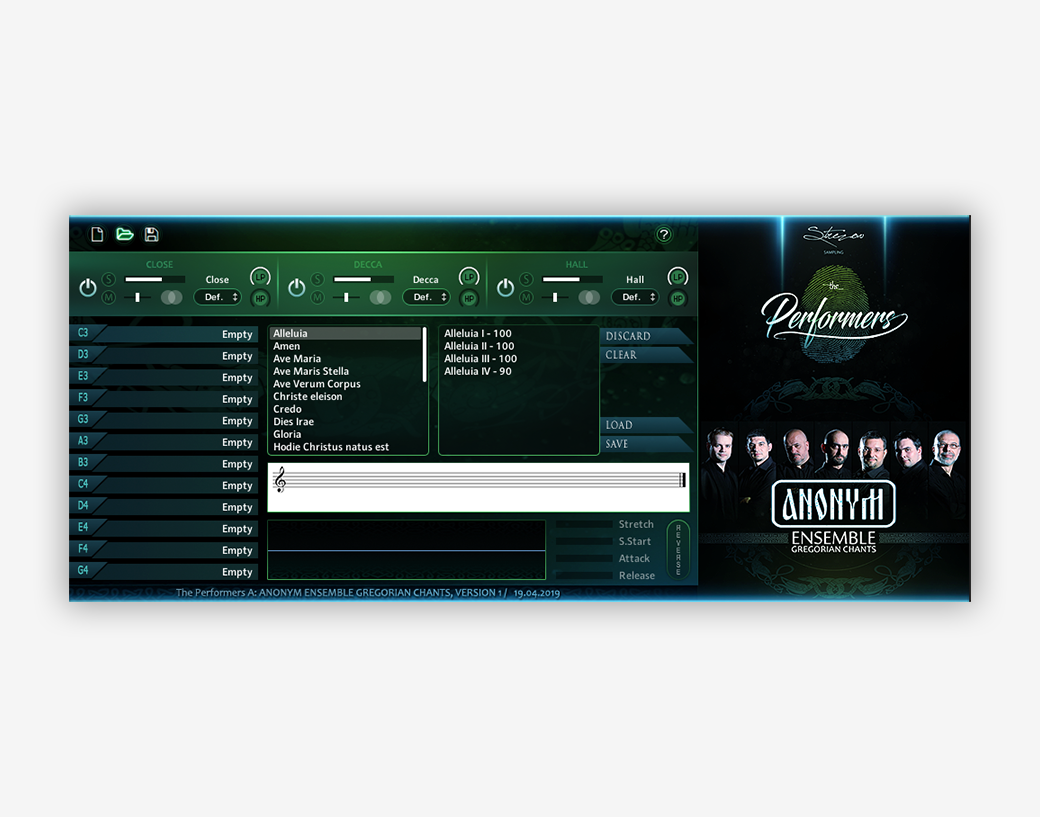Select the B3 key slot
This screenshot has width=1040, height=817.
164,463
